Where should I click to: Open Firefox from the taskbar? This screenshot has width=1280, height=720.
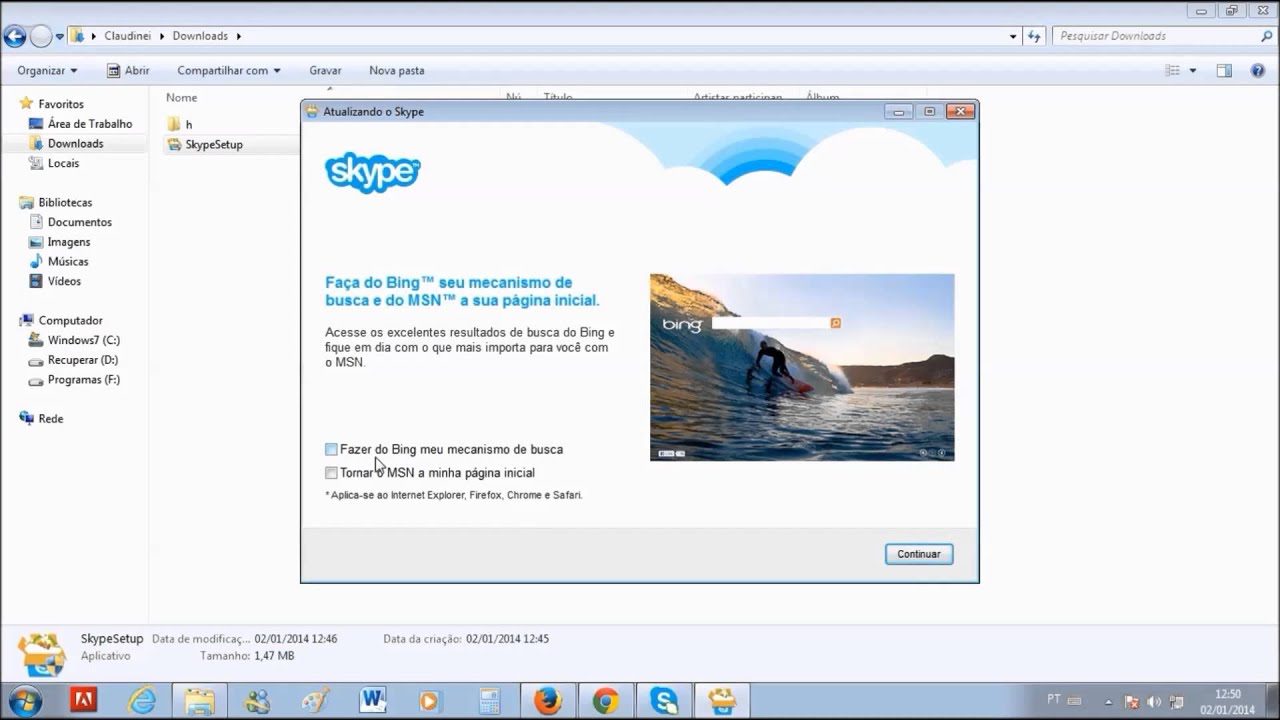tap(547, 701)
